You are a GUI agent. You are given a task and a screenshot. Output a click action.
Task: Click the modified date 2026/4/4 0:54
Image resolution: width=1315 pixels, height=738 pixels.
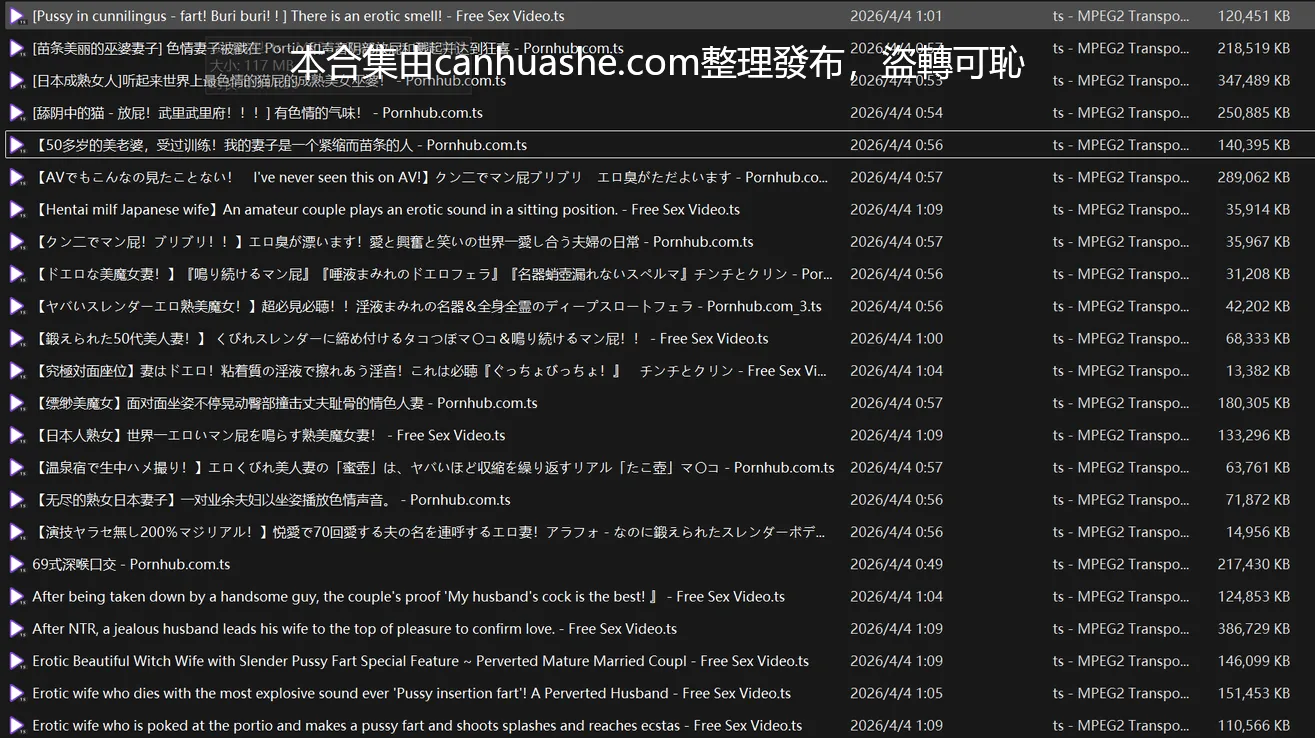point(896,113)
